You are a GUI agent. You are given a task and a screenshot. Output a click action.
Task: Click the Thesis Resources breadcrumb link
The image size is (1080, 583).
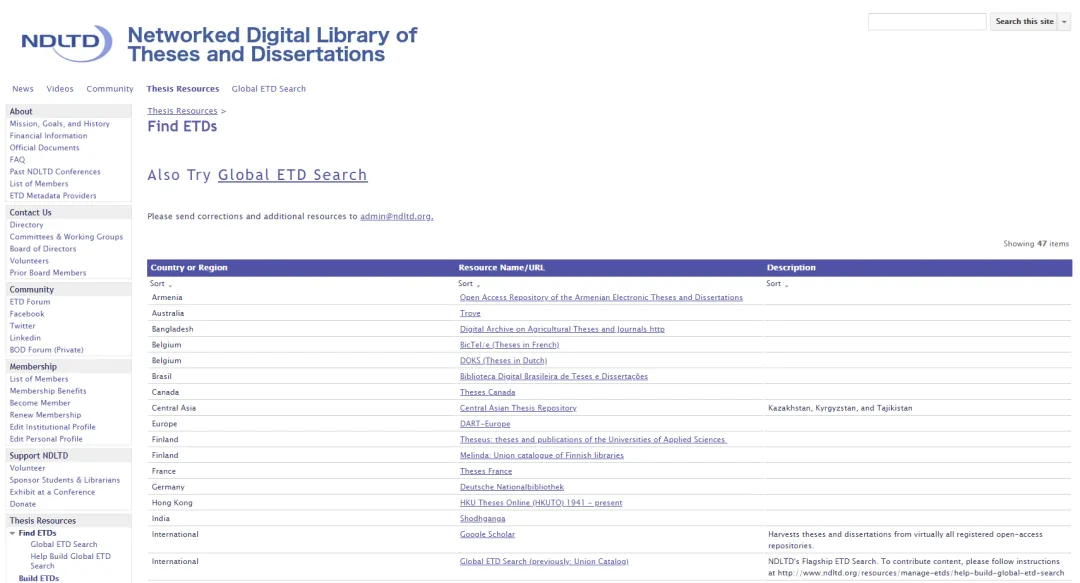click(182, 111)
